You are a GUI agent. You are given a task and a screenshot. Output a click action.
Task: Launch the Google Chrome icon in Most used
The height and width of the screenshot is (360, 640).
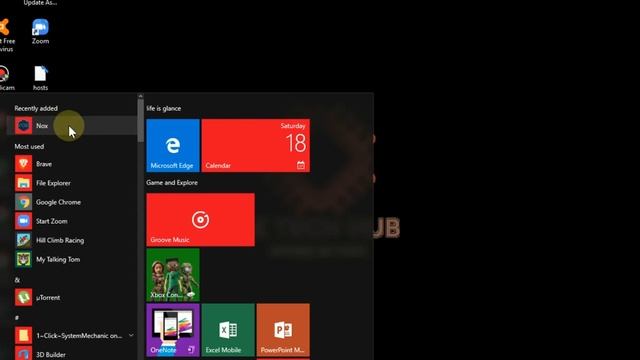[x=23, y=202]
